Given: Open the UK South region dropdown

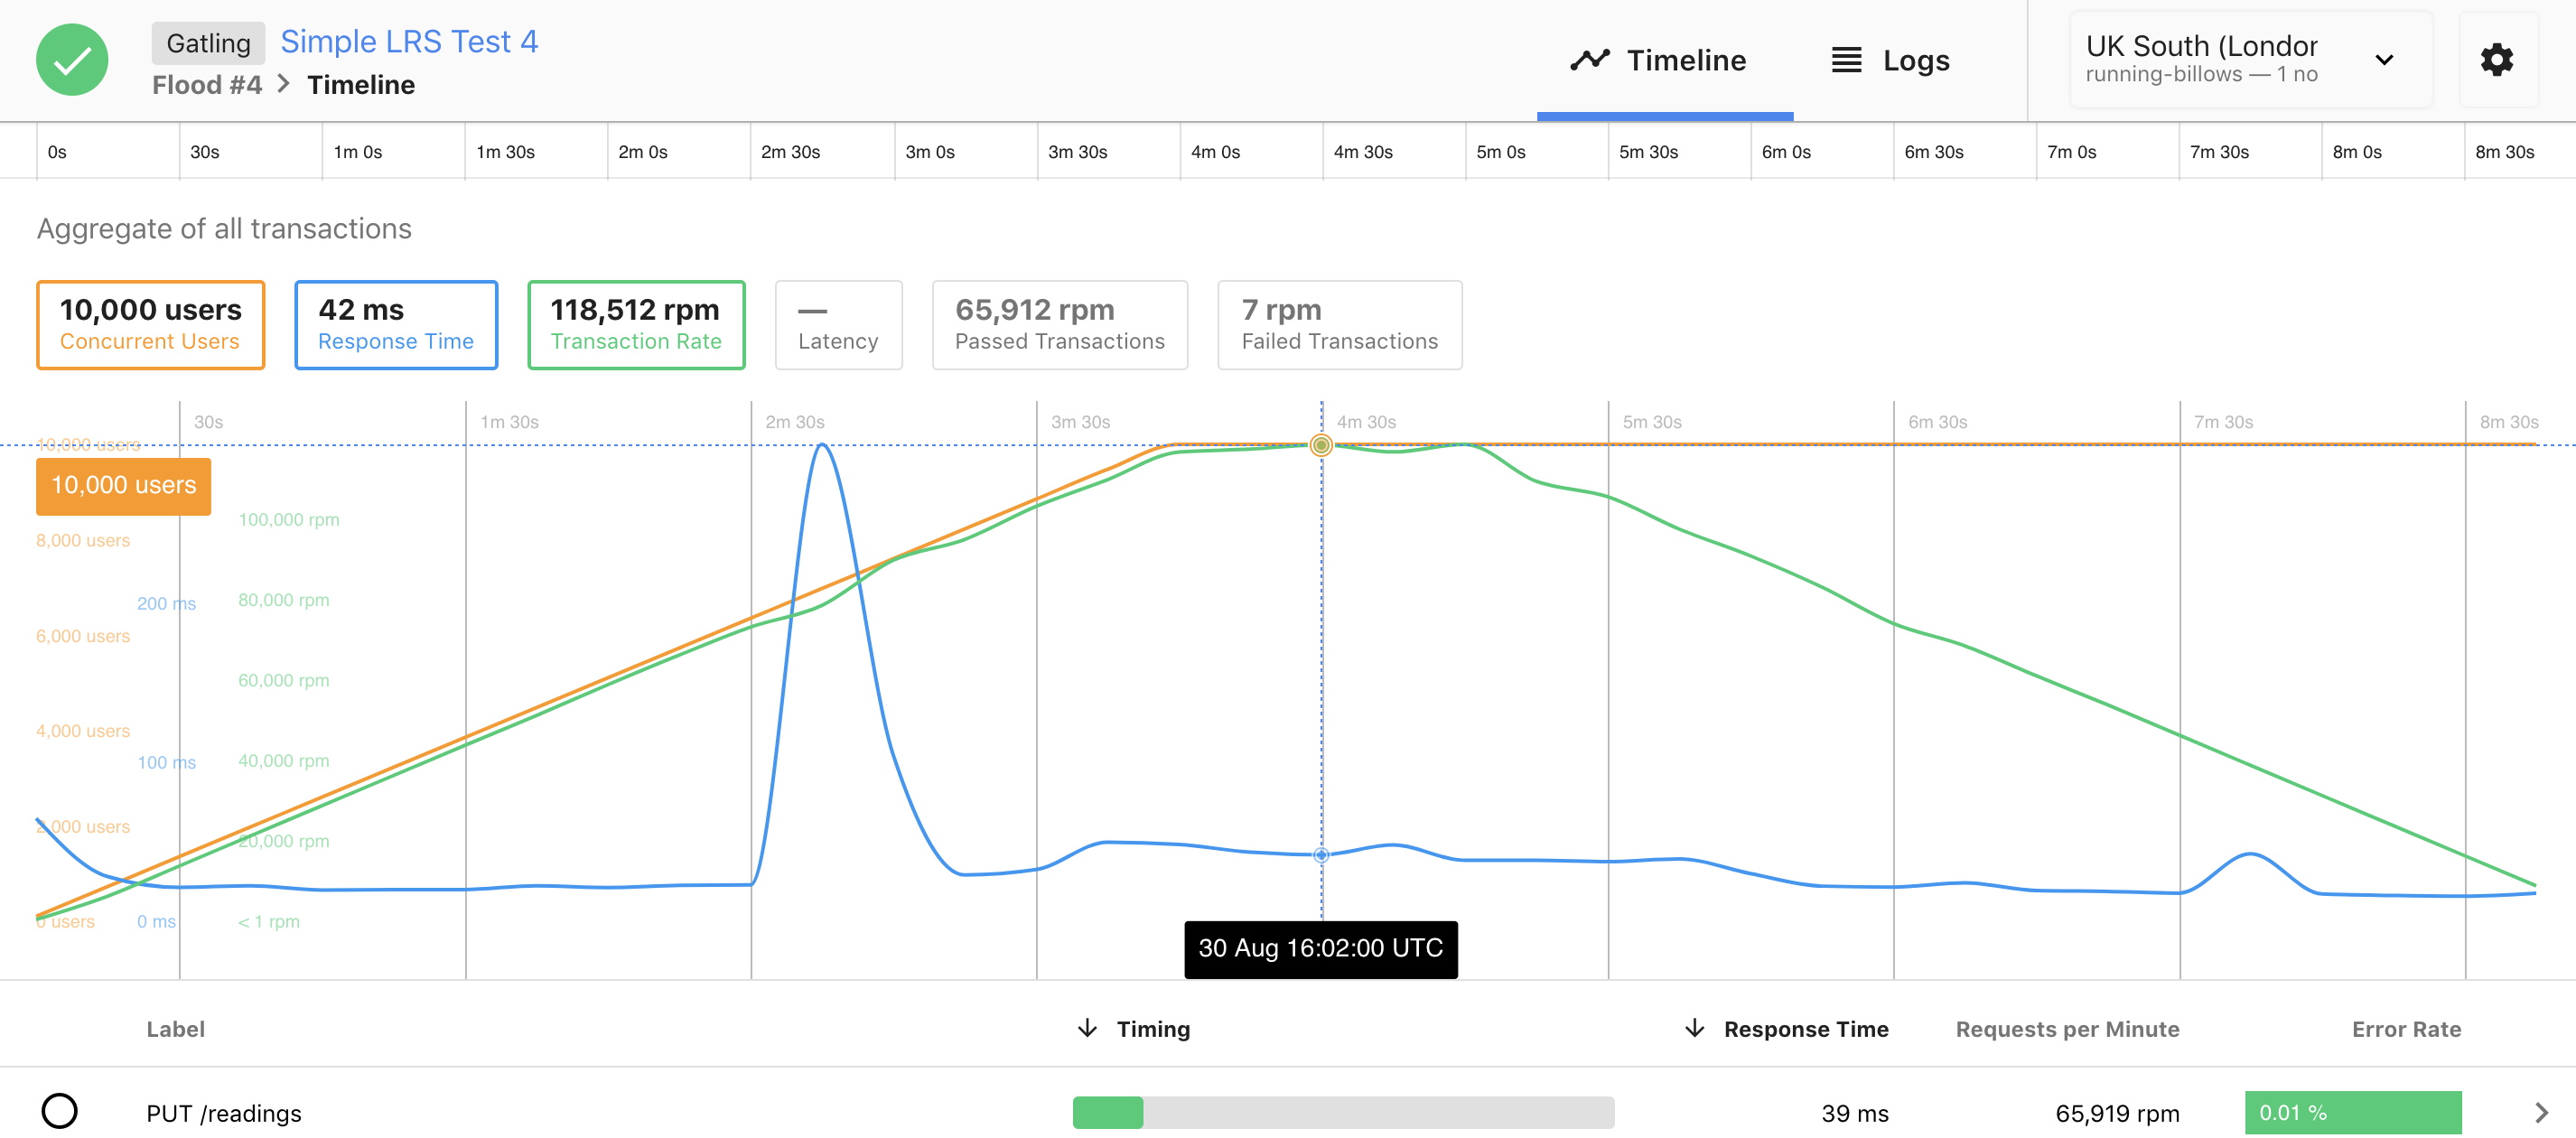Looking at the screenshot, I should (2381, 59).
